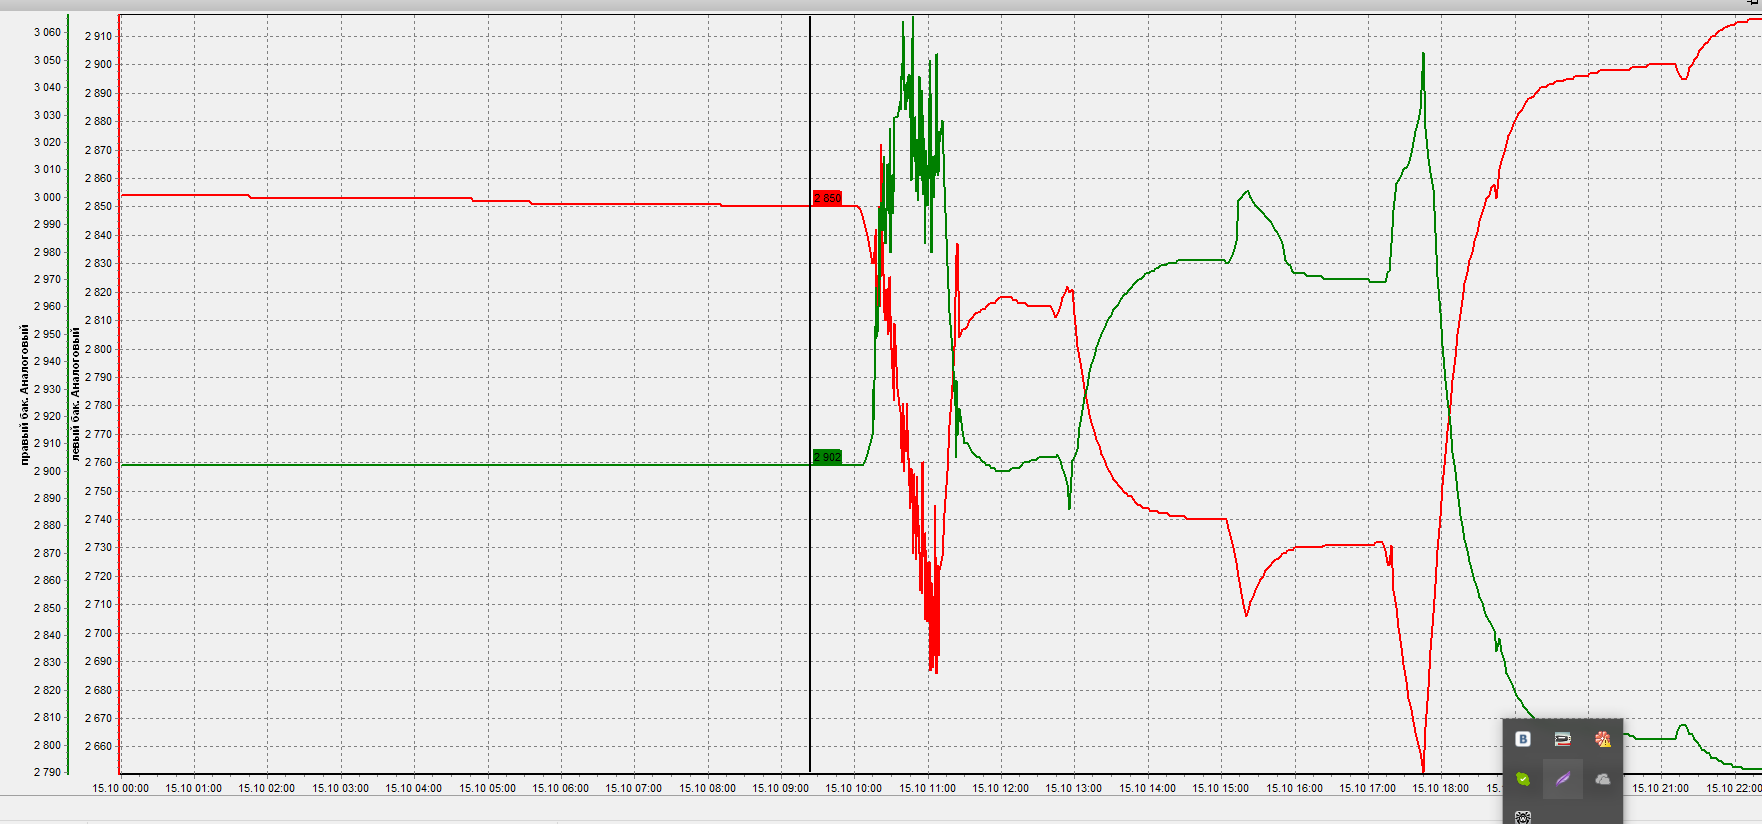
Task: Open the ICQ flower icon with warning badge
Action: pyautogui.click(x=1602, y=739)
